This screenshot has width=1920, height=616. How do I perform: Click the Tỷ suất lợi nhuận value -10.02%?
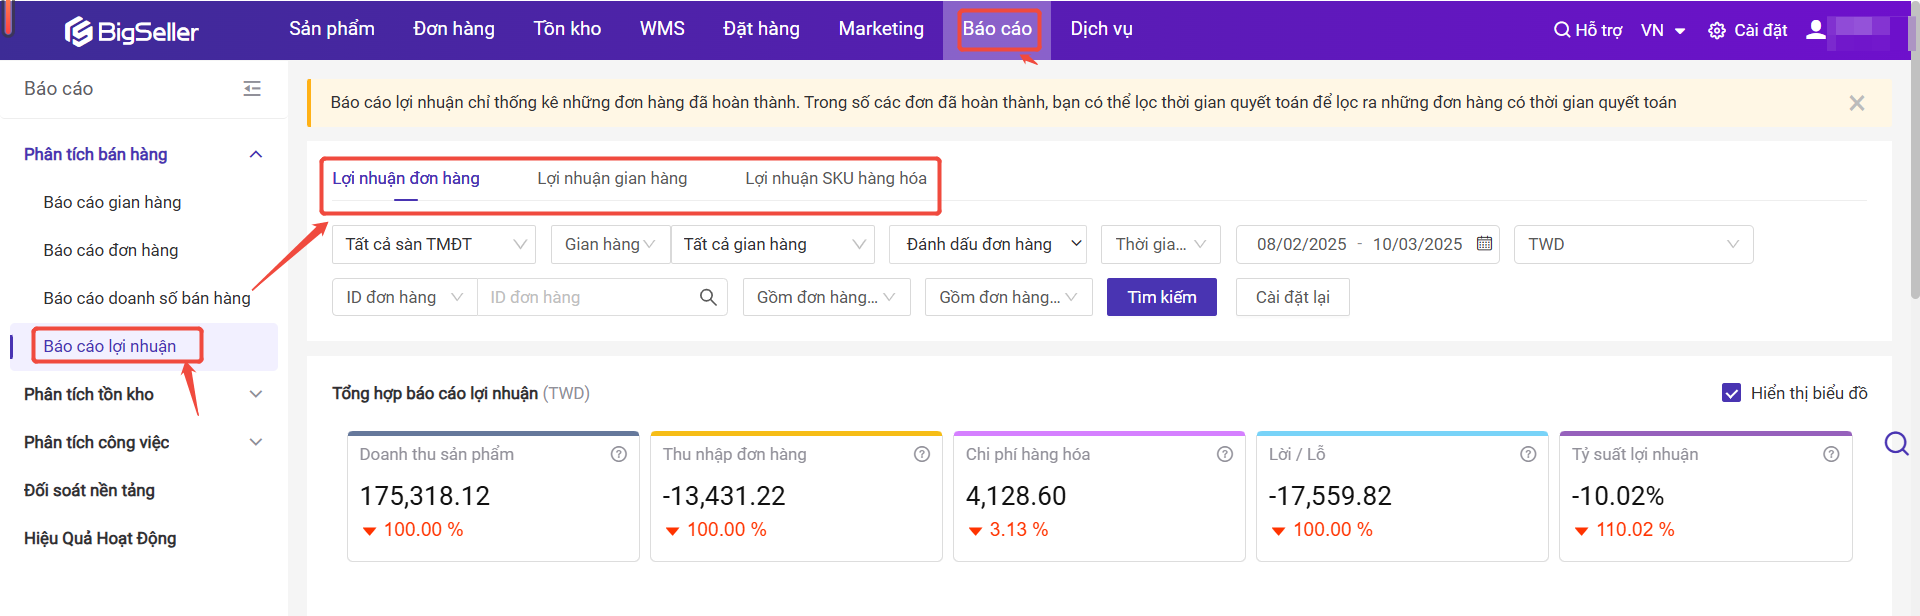(x=1617, y=496)
